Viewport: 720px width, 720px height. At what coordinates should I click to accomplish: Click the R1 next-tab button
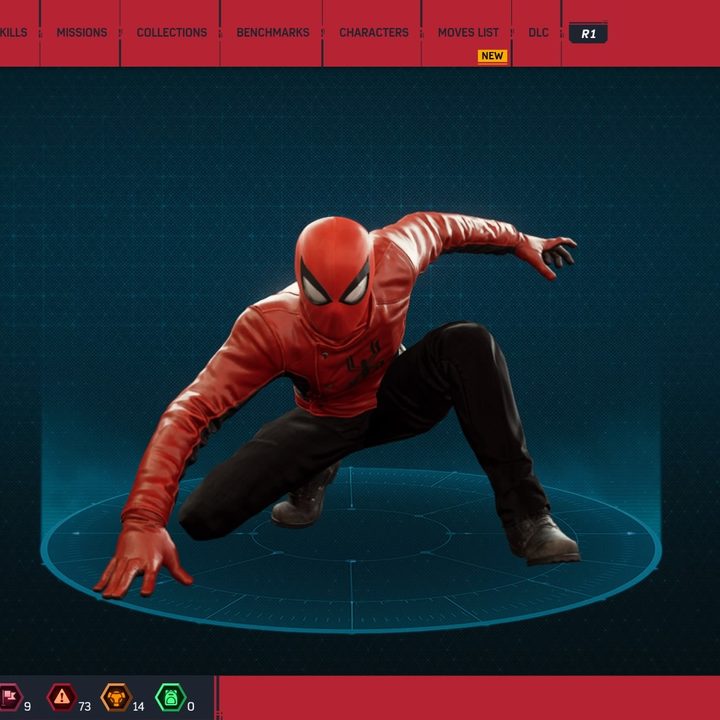click(x=588, y=33)
